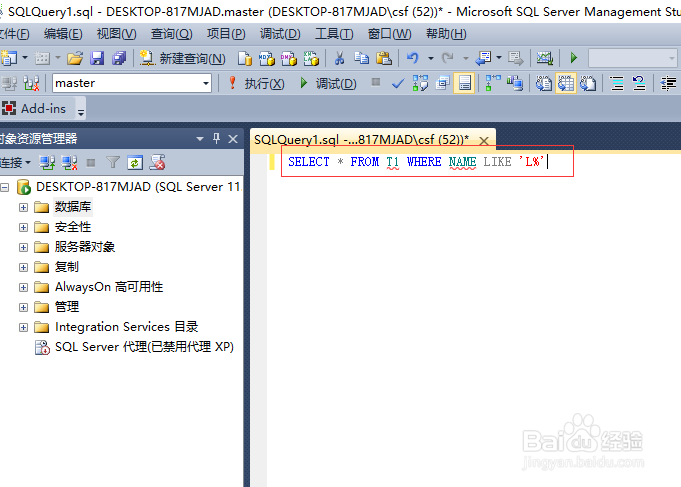Click the Debug (调试) button with green arrow
Viewport: 681px width, 487px height.
[327, 83]
